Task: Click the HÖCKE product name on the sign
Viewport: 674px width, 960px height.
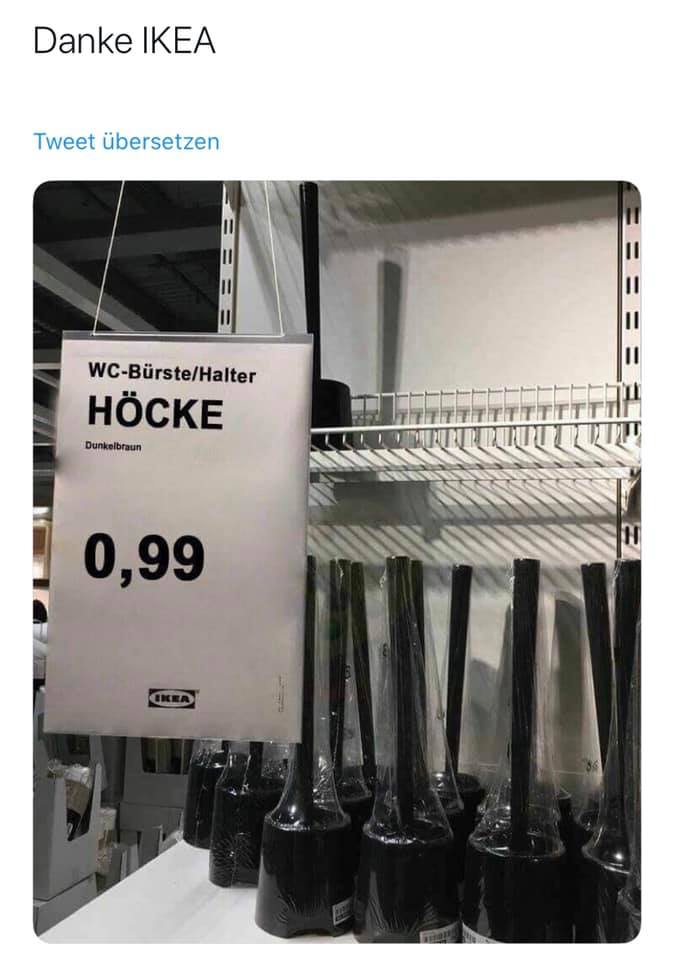Action: click(x=155, y=413)
